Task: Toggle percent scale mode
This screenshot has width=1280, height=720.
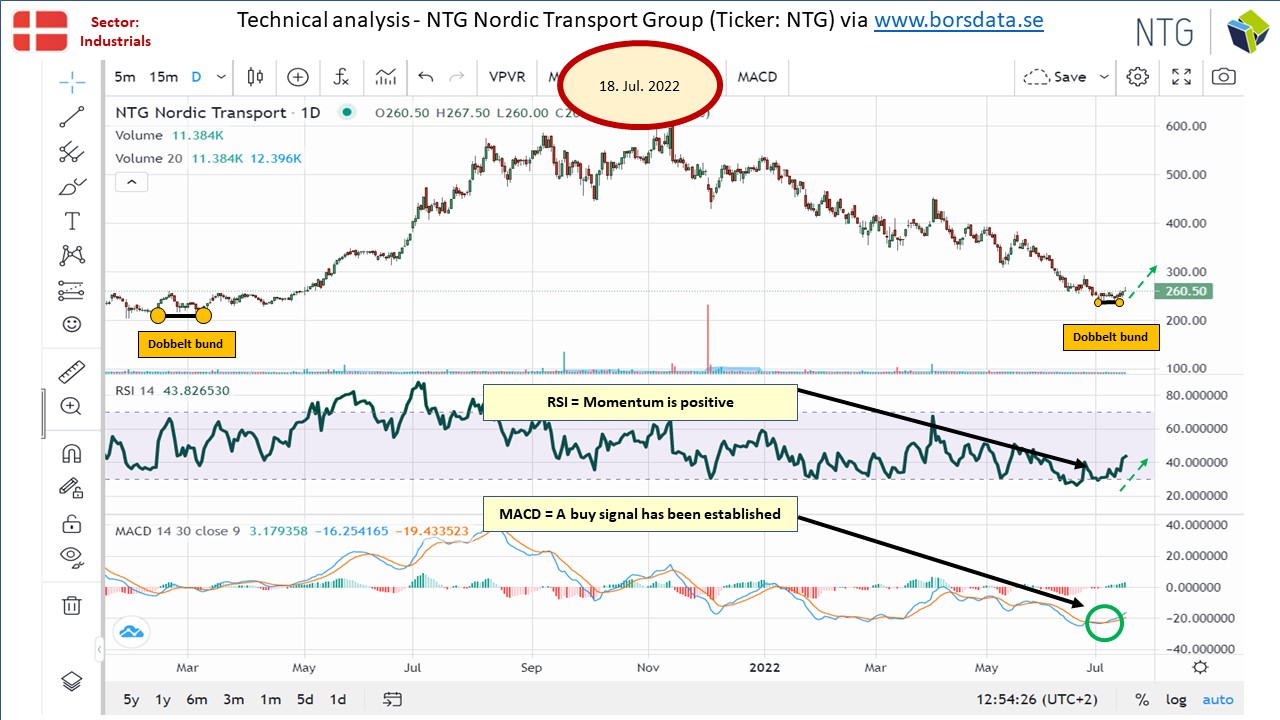Action: [1142, 700]
